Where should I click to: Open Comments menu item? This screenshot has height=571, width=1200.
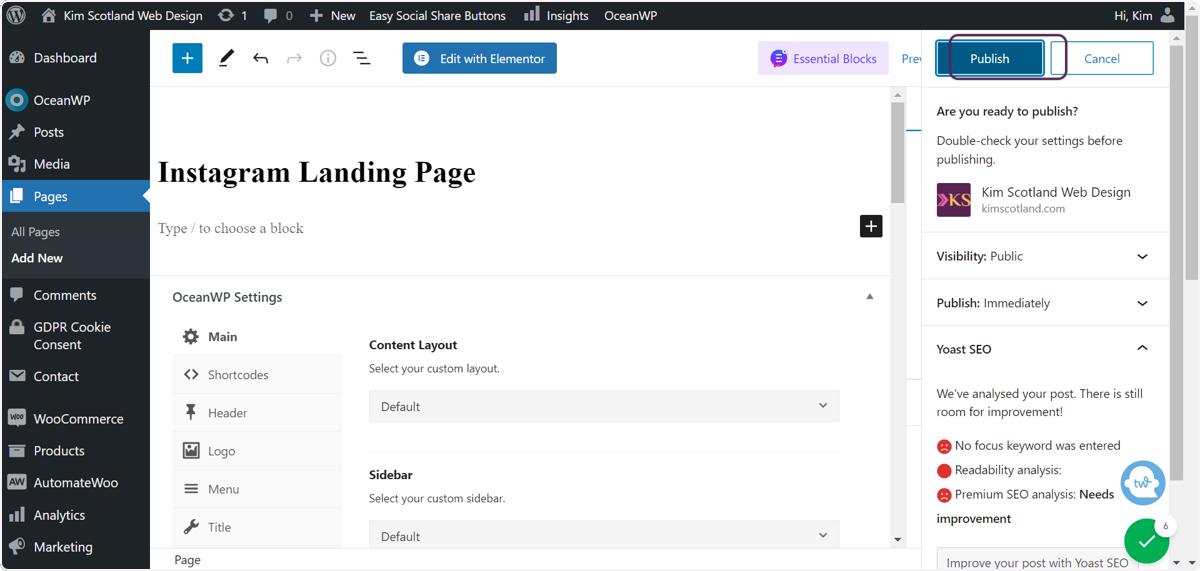point(75,295)
